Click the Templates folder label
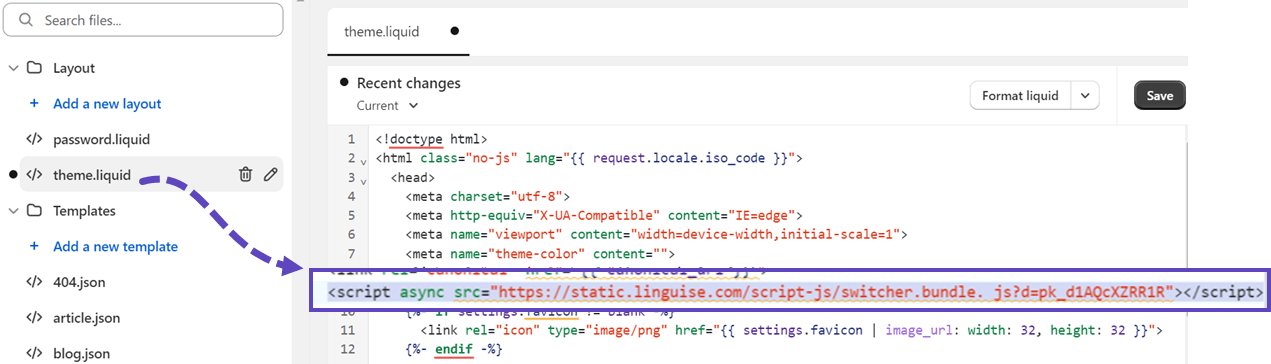The height and width of the screenshot is (364, 1271). point(84,211)
